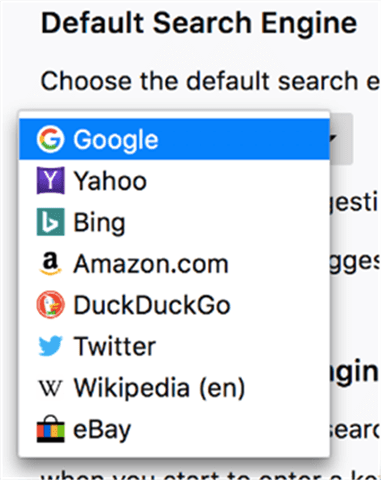Select the Bing option

pos(174,222)
